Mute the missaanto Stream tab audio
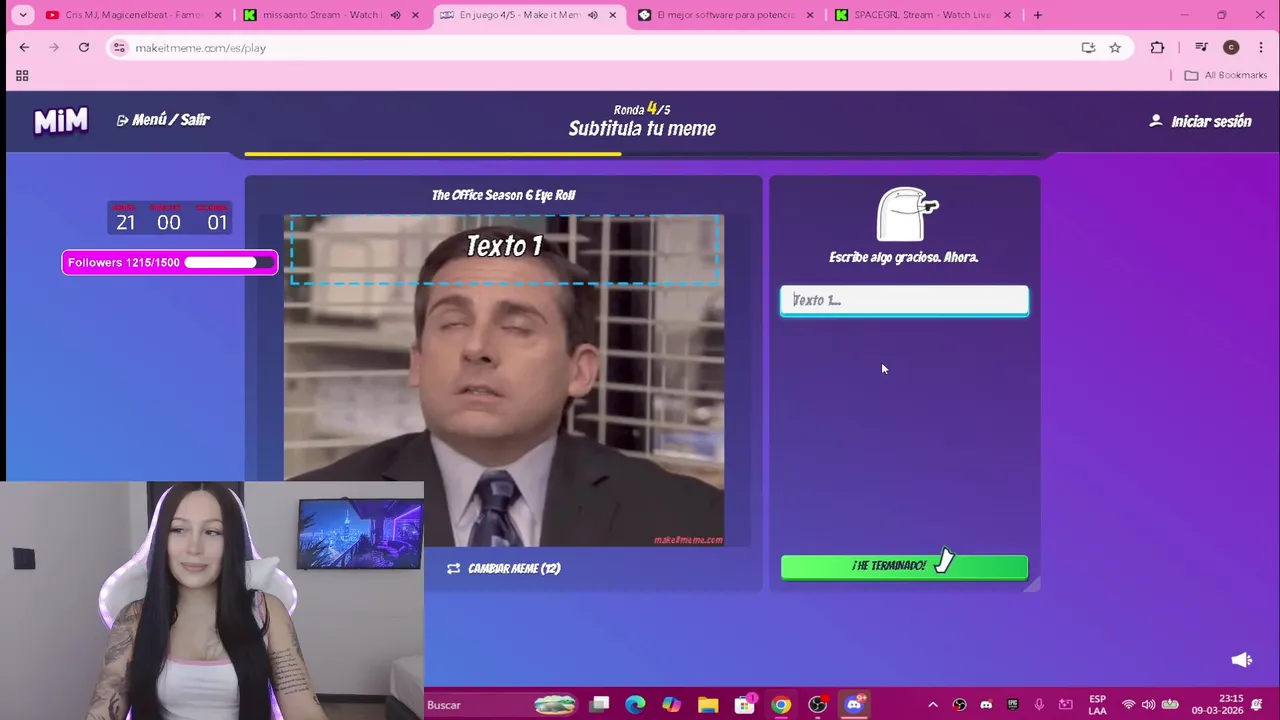The width and height of the screenshot is (1280, 720). (395, 15)
